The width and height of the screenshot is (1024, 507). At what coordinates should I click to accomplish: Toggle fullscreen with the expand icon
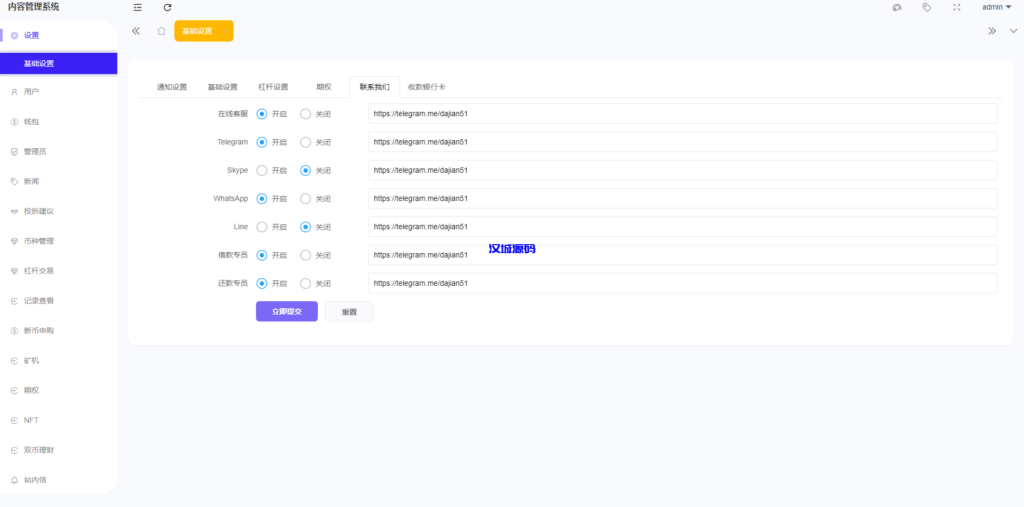(x=956, y=7)
